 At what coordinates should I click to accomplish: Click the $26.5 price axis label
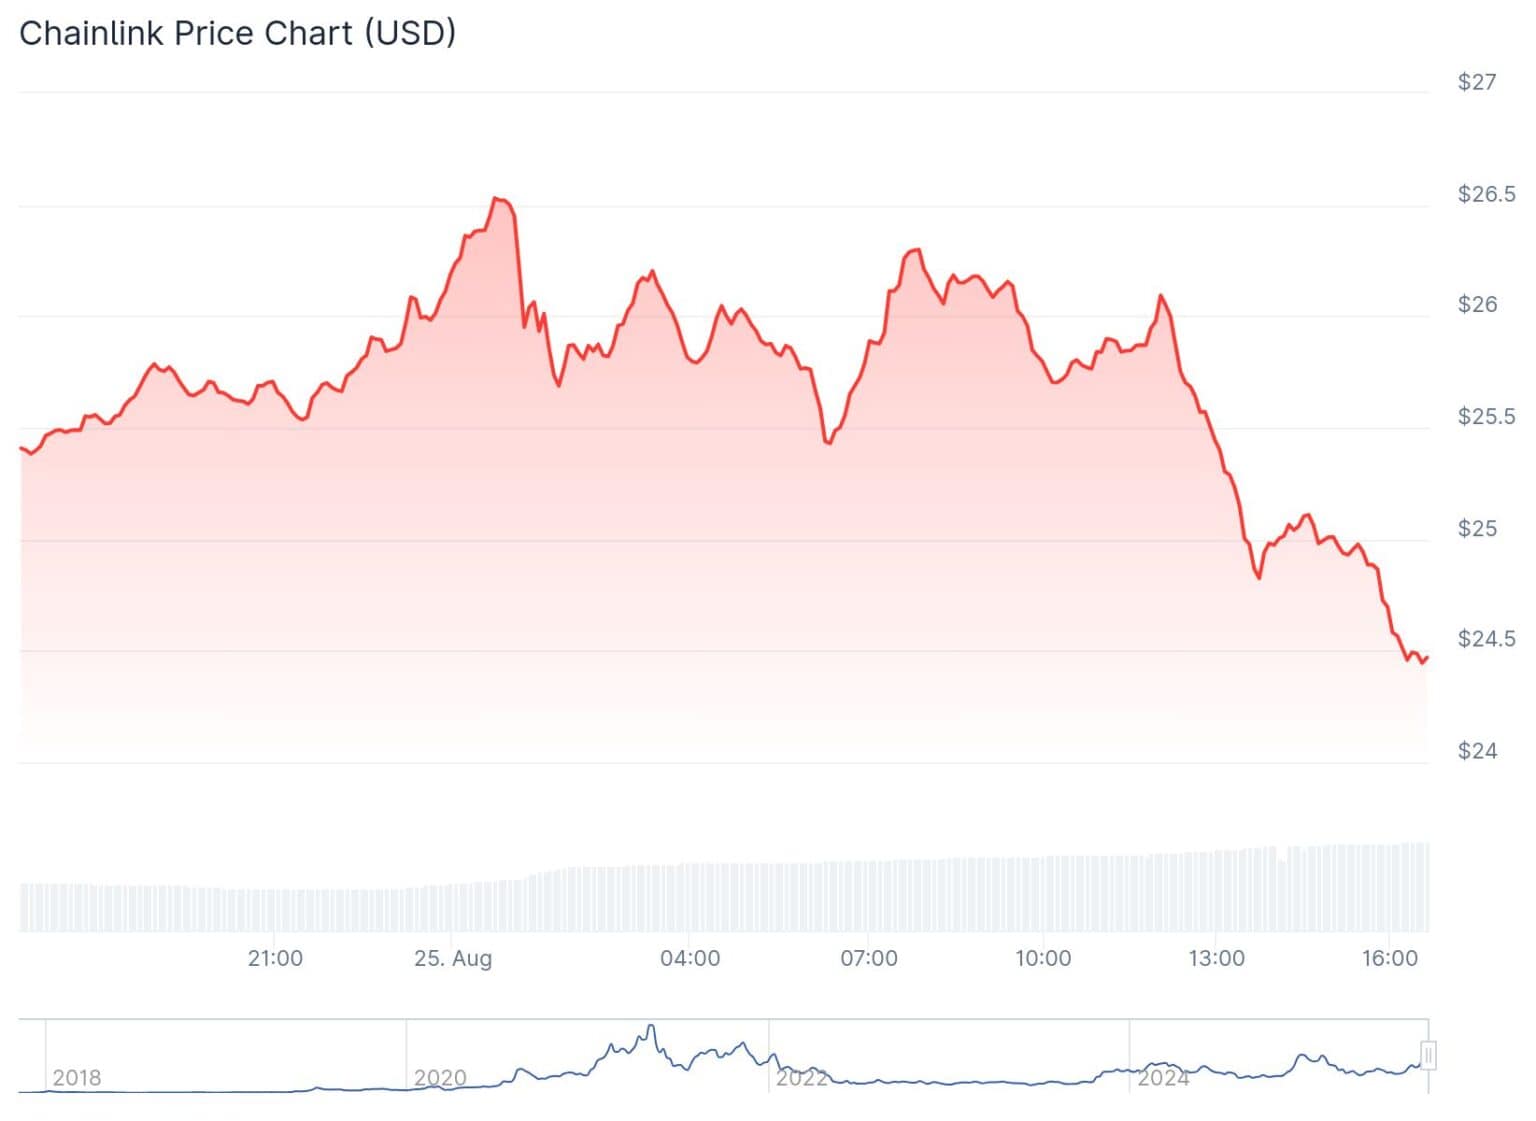click(x=1486, y=194)
